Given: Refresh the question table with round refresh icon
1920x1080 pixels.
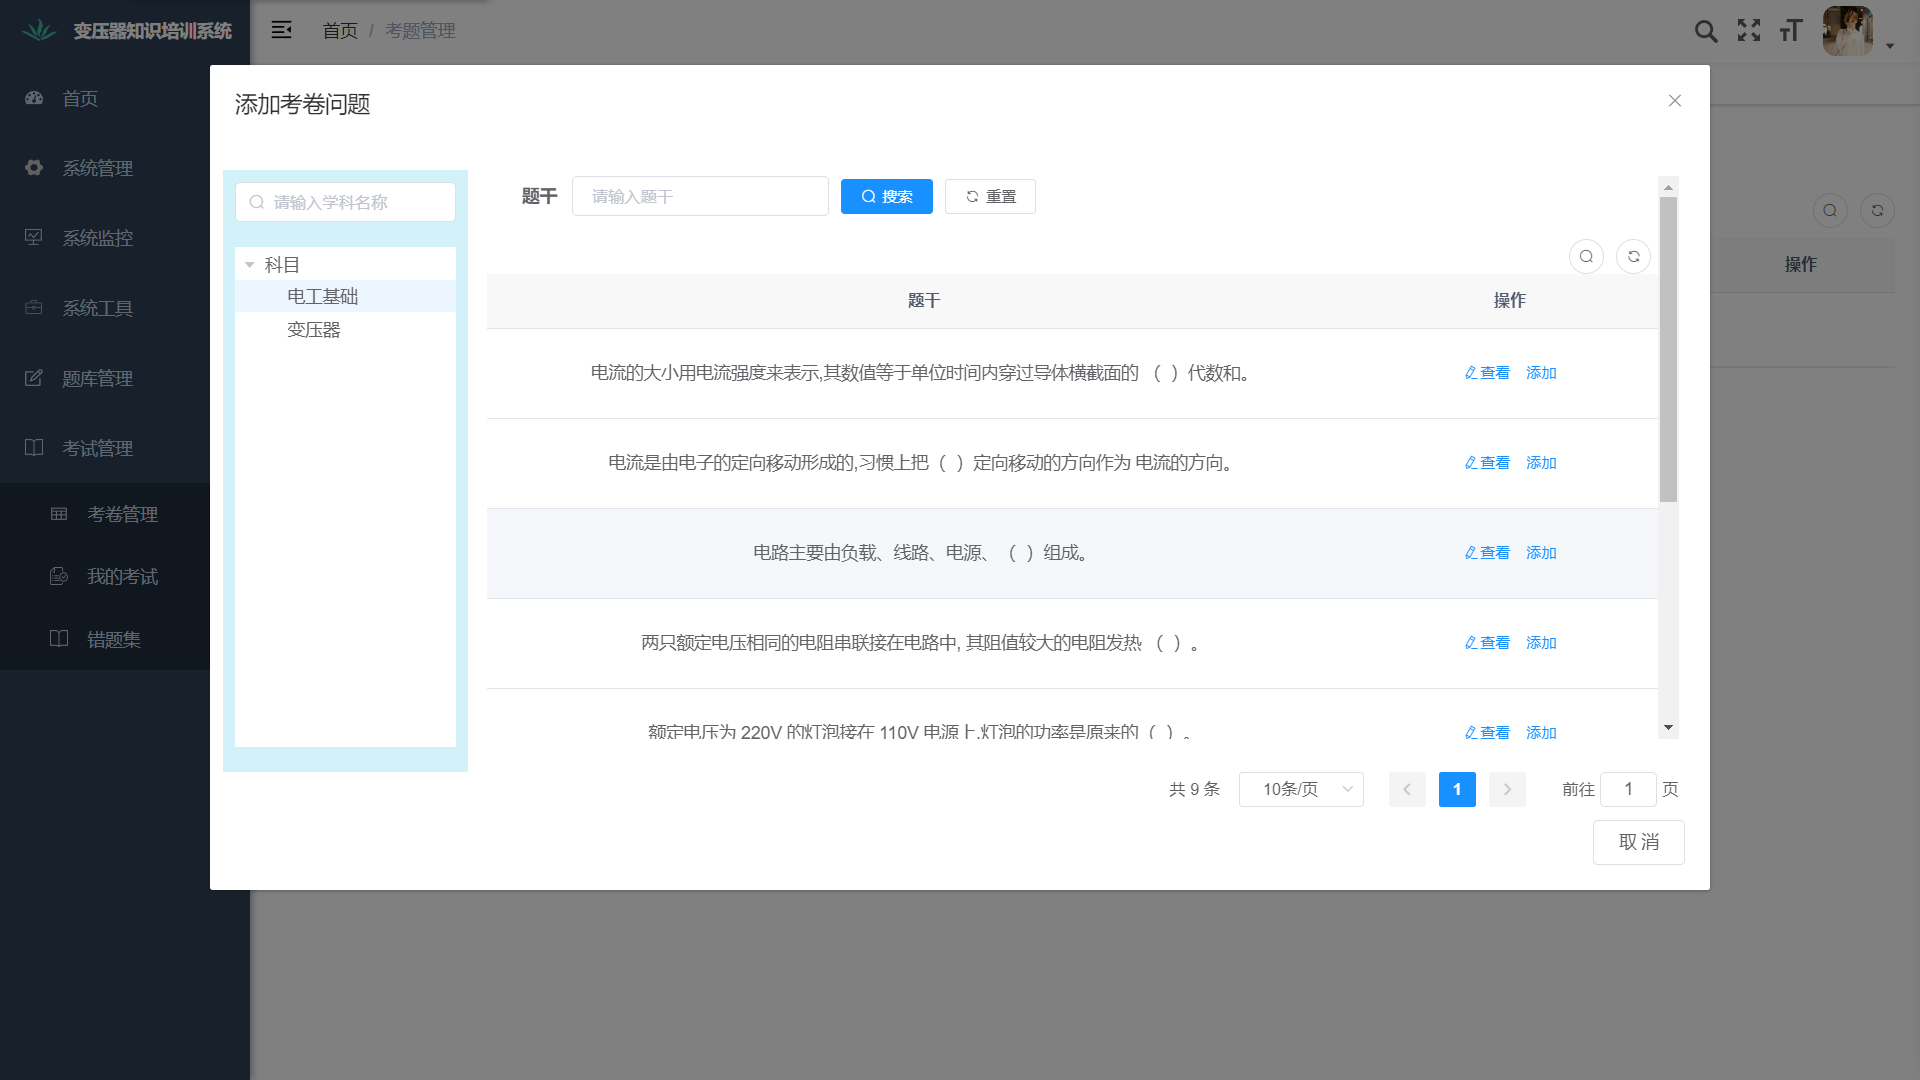Looking at the screenshot, I should [x=1634, y=257].
